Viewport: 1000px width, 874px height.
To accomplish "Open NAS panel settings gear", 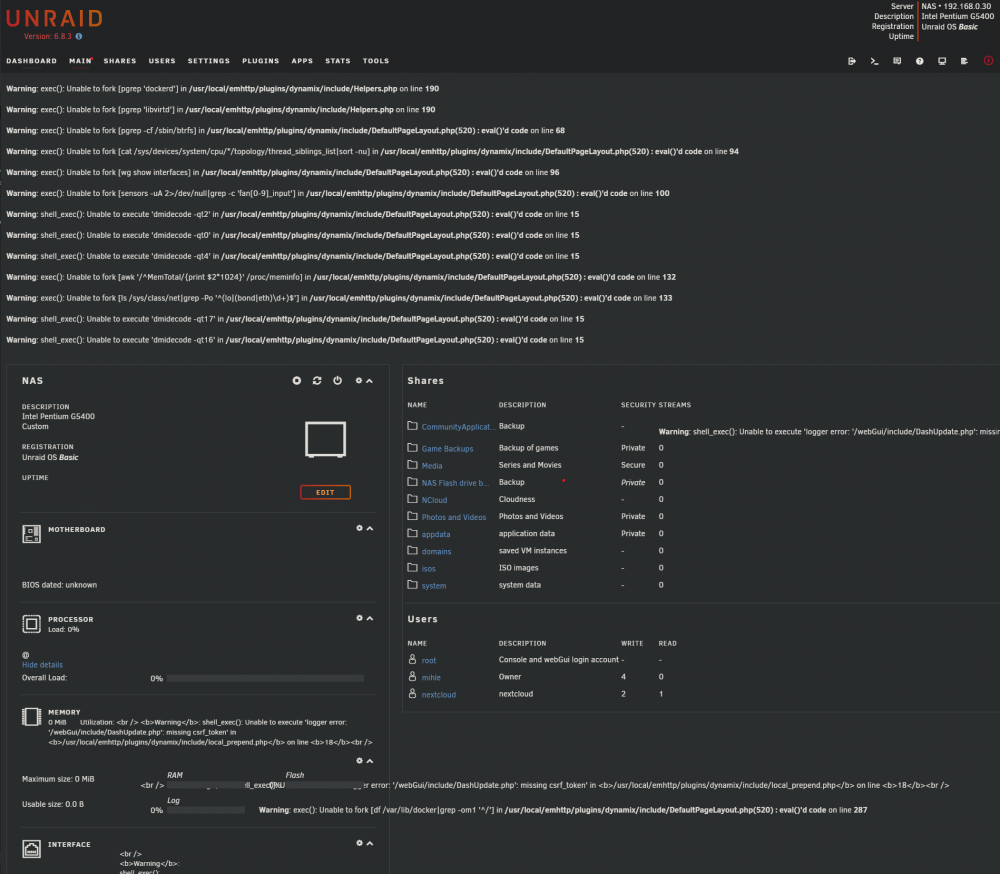I will click(358, 380).
